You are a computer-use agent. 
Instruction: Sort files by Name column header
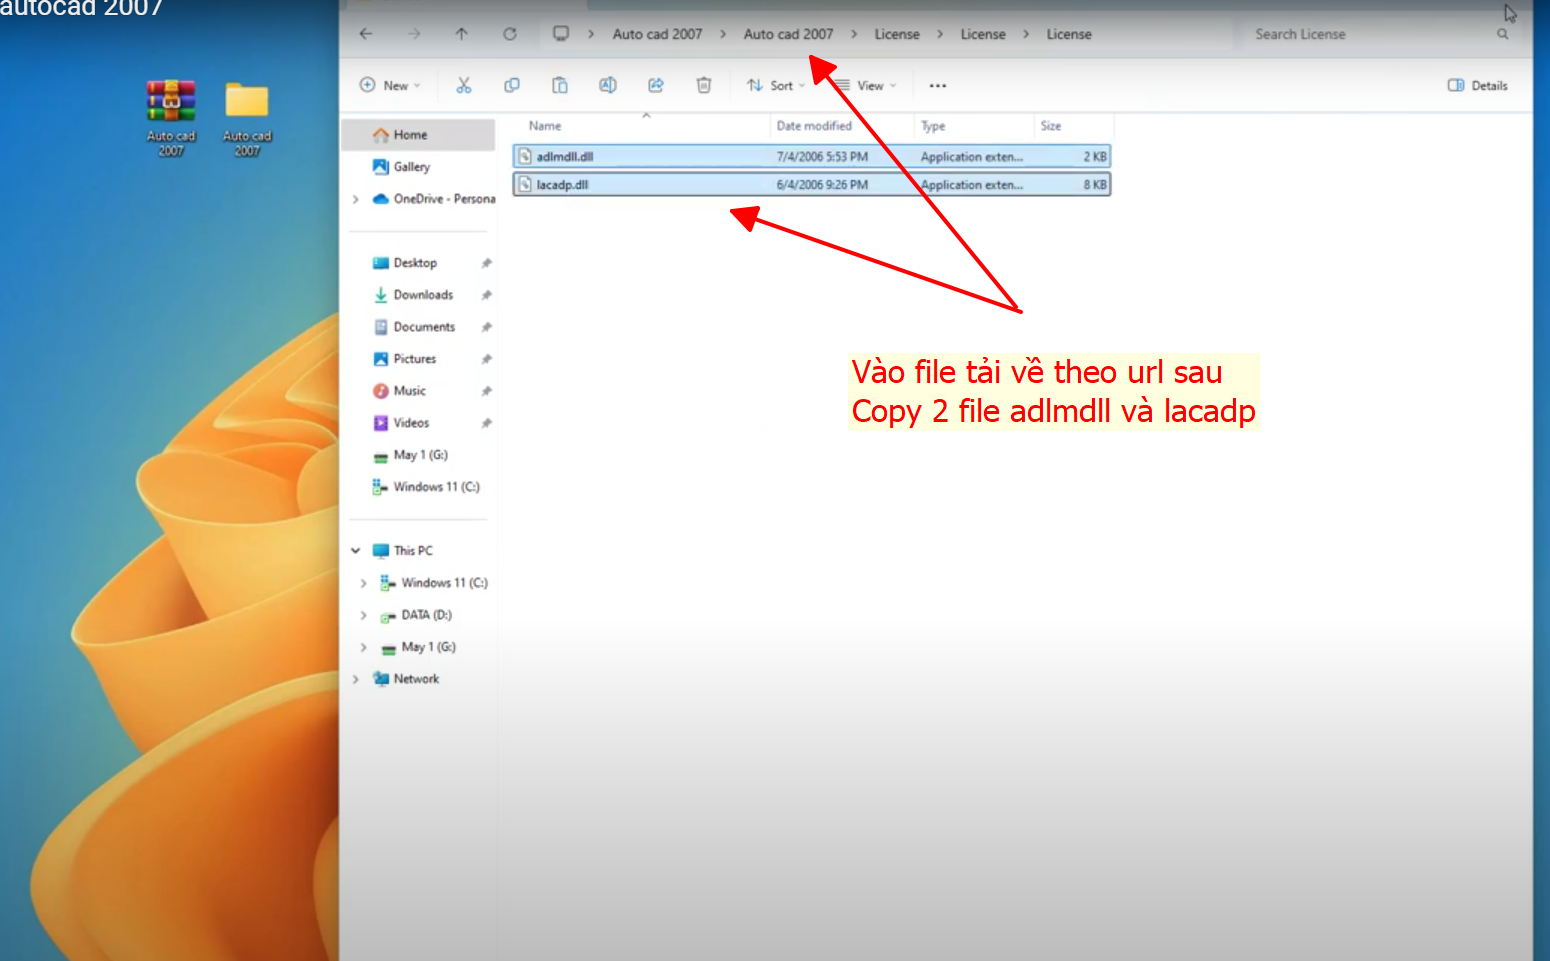point(545,126)
